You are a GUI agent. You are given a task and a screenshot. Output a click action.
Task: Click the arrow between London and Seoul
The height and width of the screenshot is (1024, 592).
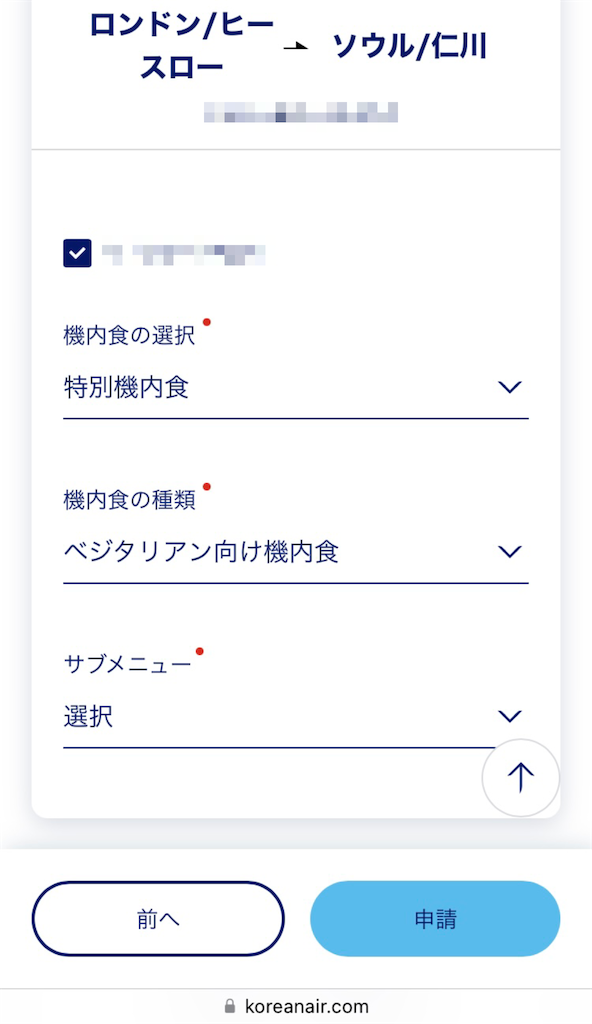click(296, 47)
